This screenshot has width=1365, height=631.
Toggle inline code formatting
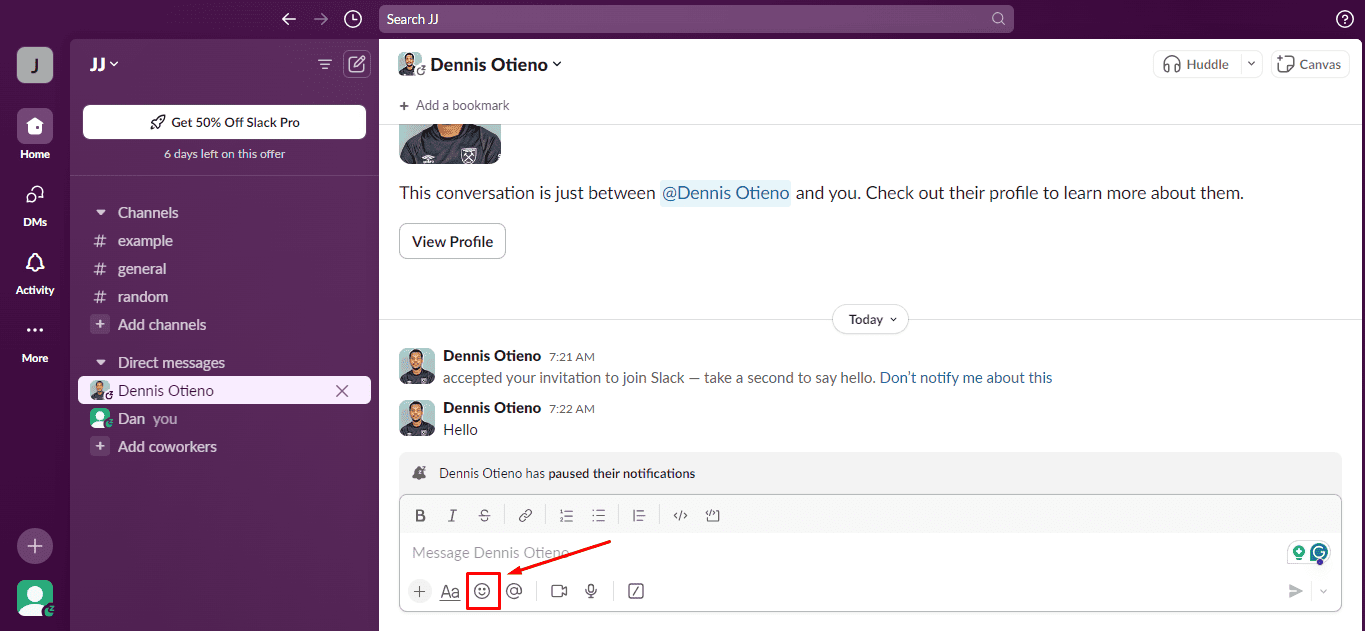click(x=680, y=516)
